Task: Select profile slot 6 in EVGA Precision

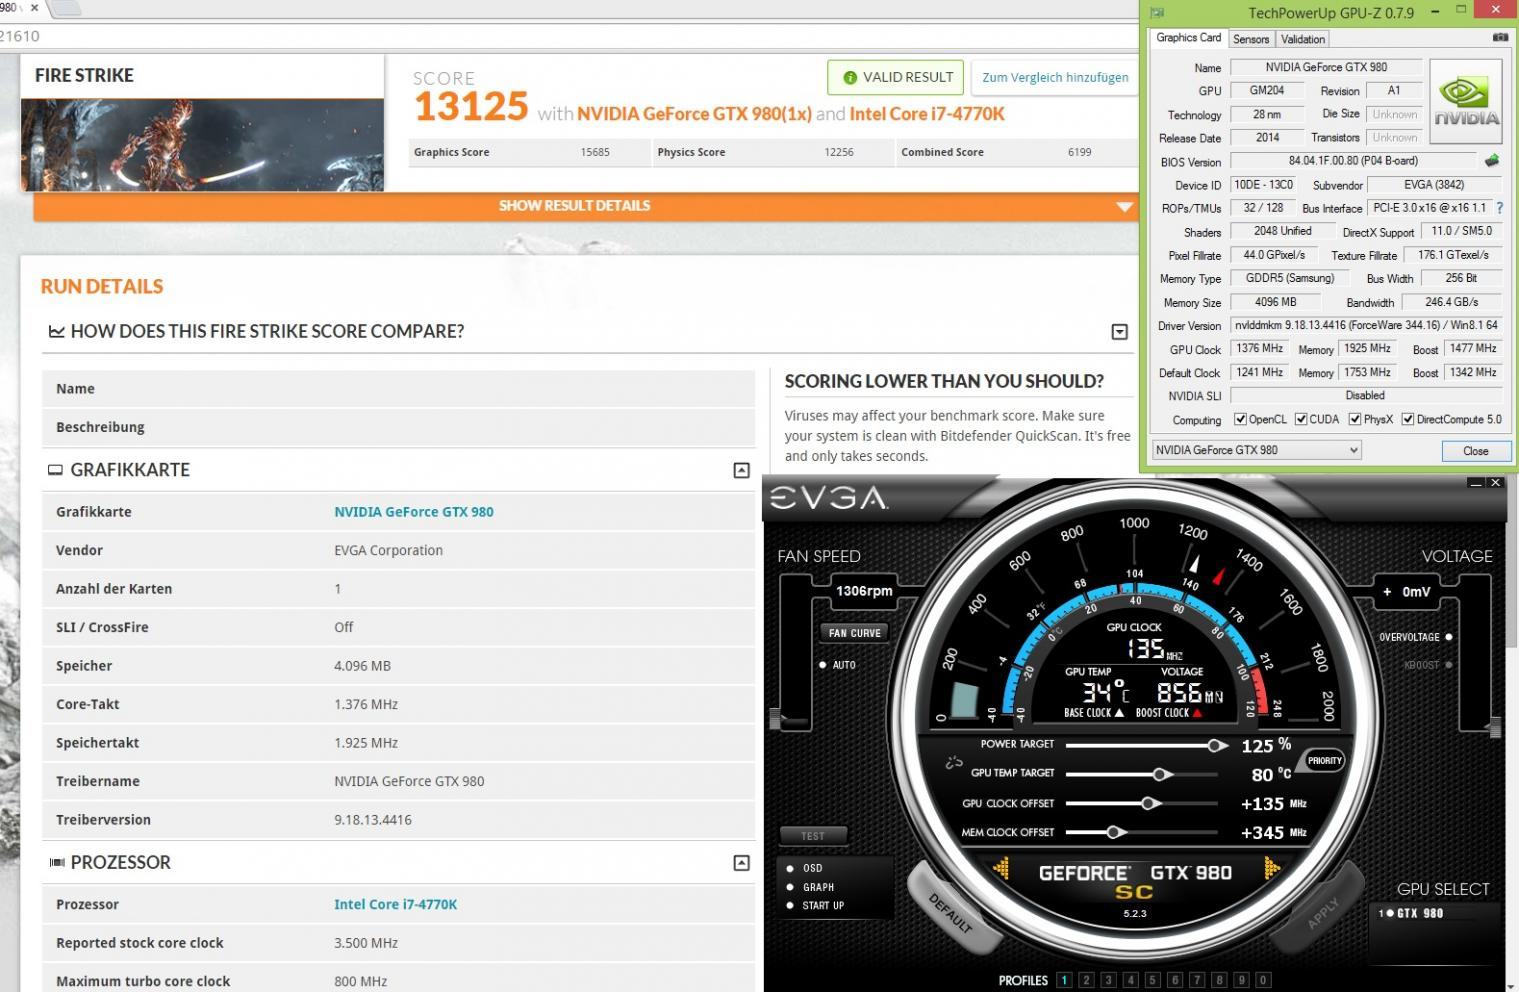Action: pos(1174,980)
